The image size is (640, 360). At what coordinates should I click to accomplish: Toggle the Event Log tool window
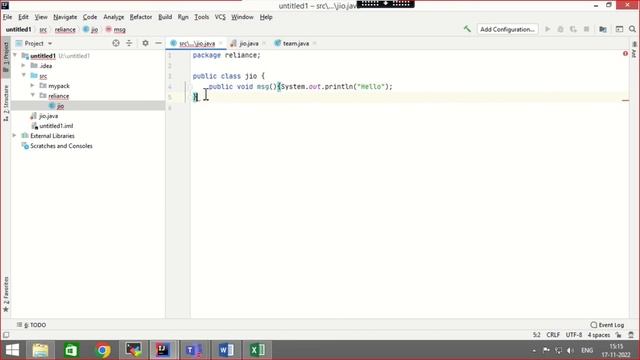coord(607,325)
